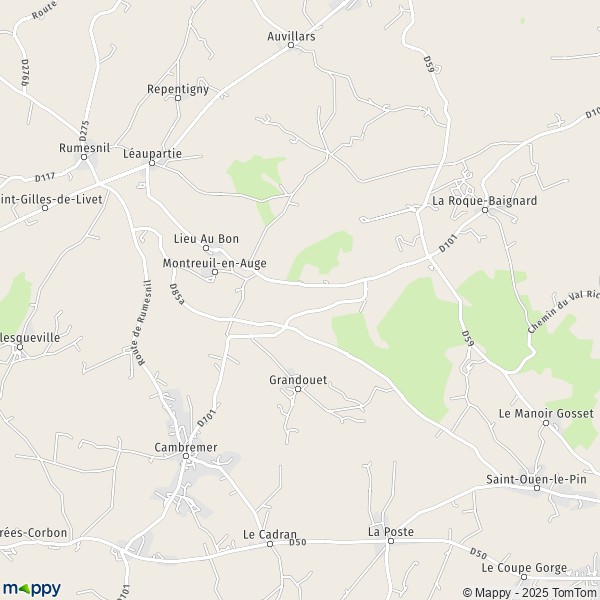Select the Saint-Gilles-de-Livet marker
Image resolution: width=600 pixels, height=600 pixels.
tap(45, 208)
